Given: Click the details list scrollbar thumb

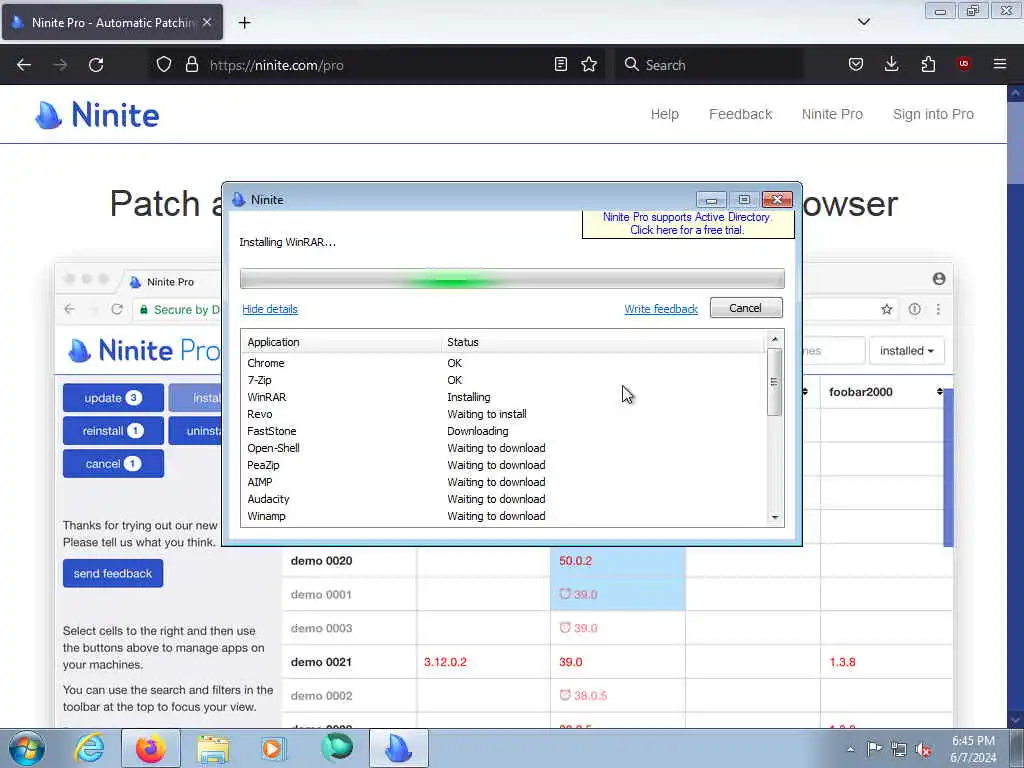Looking at the screenshot, I should (x=775, y=382).
